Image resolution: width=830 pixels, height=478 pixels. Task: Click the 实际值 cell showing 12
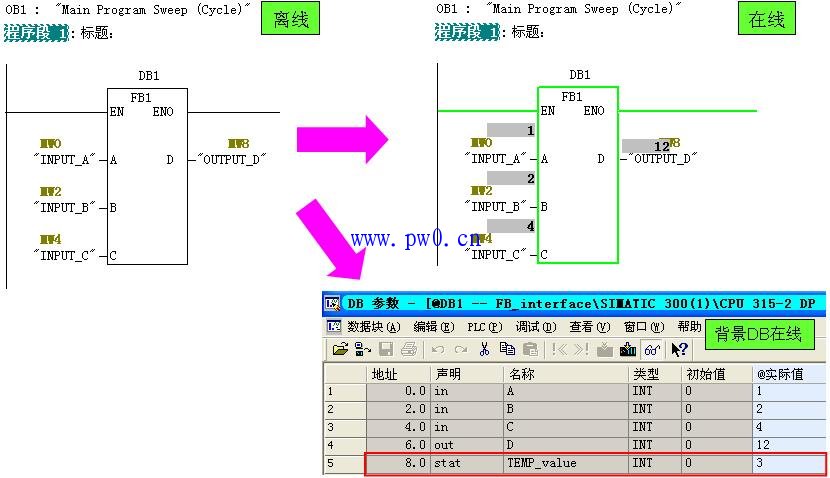pyautogui.click(x=788, y=445)
